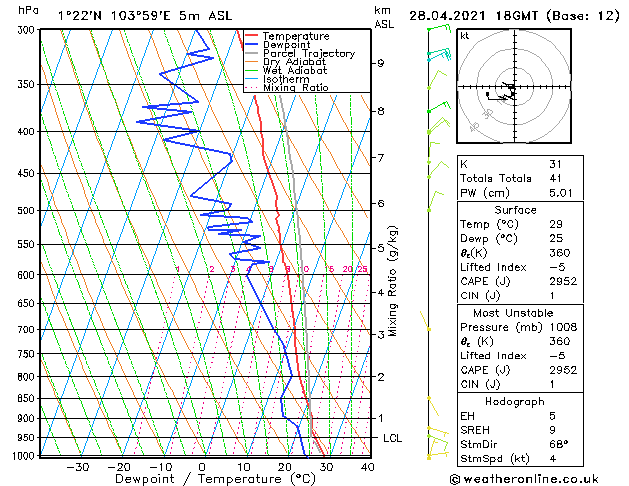Click the red Temperature legend line
The height and width of the screenshot is (486, 629).
tap(251, 35)
